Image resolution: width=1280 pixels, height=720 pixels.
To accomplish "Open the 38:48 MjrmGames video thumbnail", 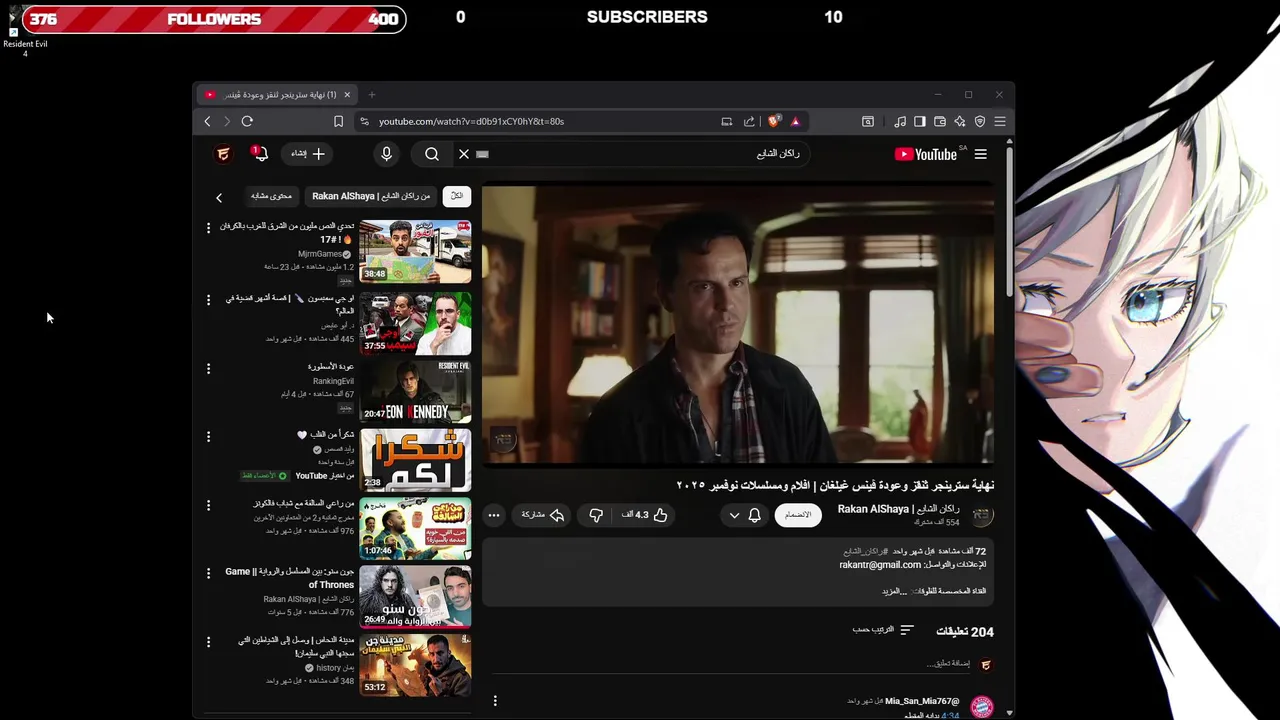I will pos(415,252).
